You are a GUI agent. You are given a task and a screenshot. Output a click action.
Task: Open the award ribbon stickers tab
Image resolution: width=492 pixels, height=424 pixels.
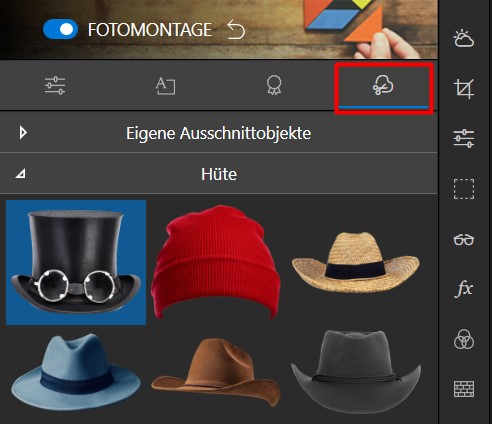coord(274,85)
